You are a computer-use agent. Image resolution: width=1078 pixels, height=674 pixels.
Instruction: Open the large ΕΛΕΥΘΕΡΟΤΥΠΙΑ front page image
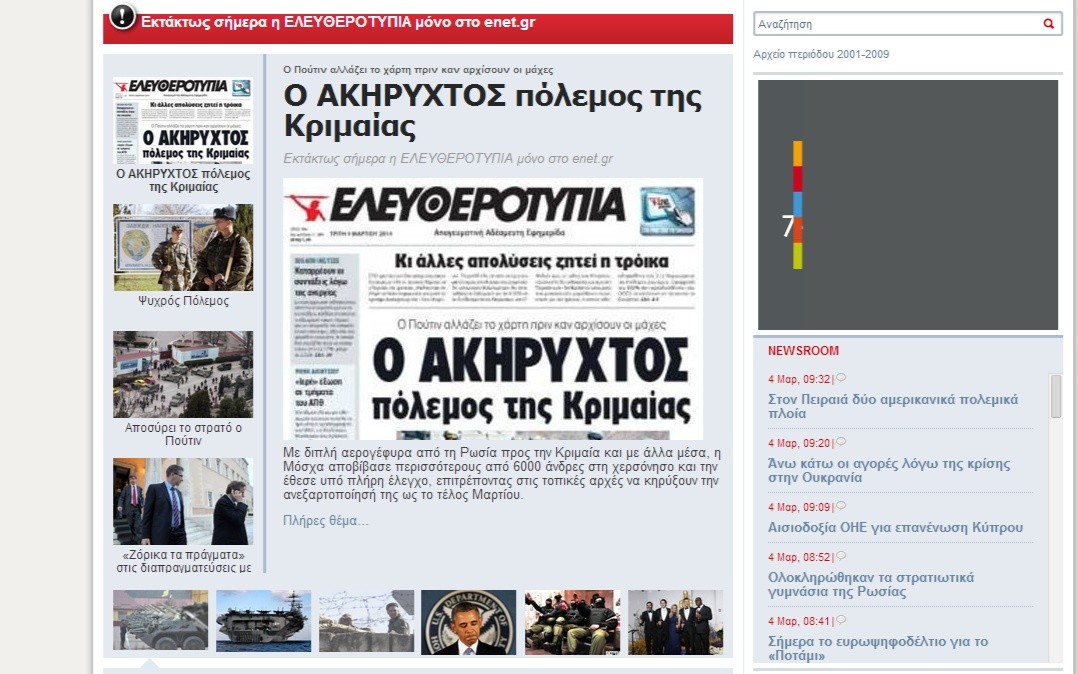point(493,309)
